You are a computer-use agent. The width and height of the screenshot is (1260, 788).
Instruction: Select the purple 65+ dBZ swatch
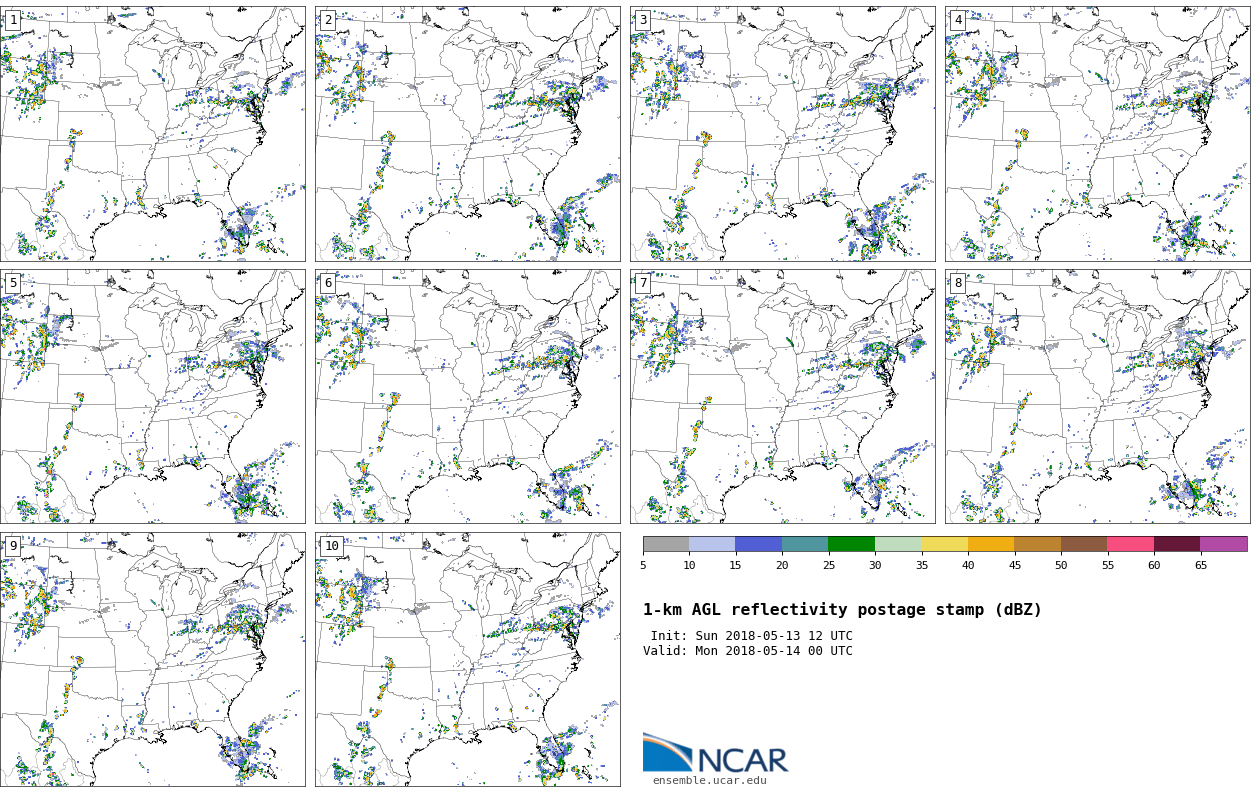(1223, 544)
